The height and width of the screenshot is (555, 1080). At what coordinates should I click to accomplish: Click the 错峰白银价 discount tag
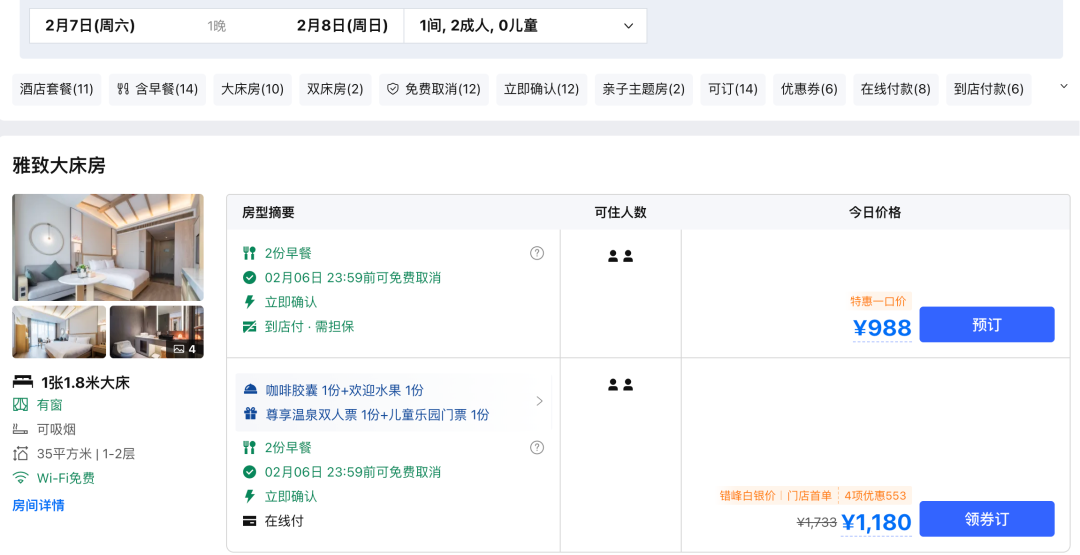click(747, 495)
